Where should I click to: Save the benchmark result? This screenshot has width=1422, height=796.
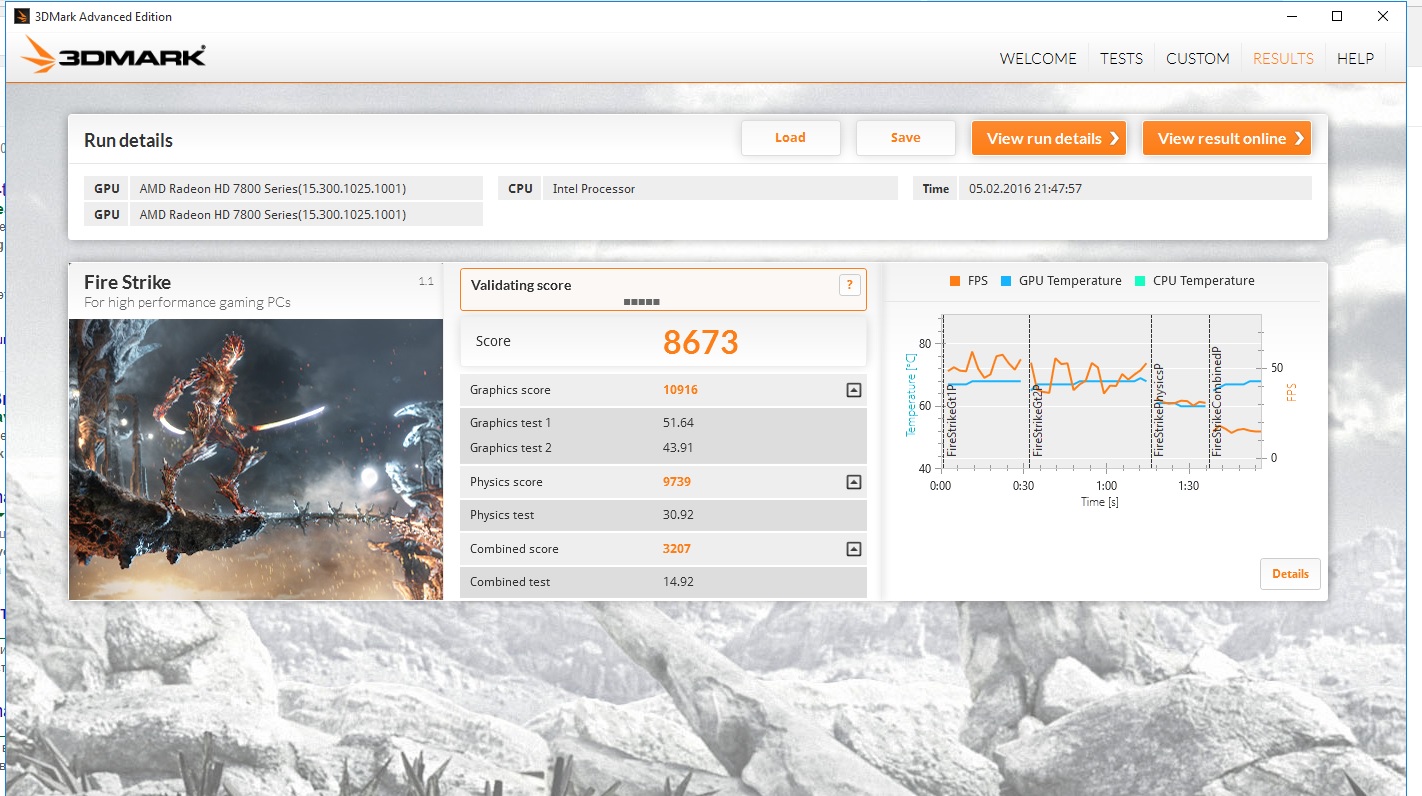tap(905, 138)
